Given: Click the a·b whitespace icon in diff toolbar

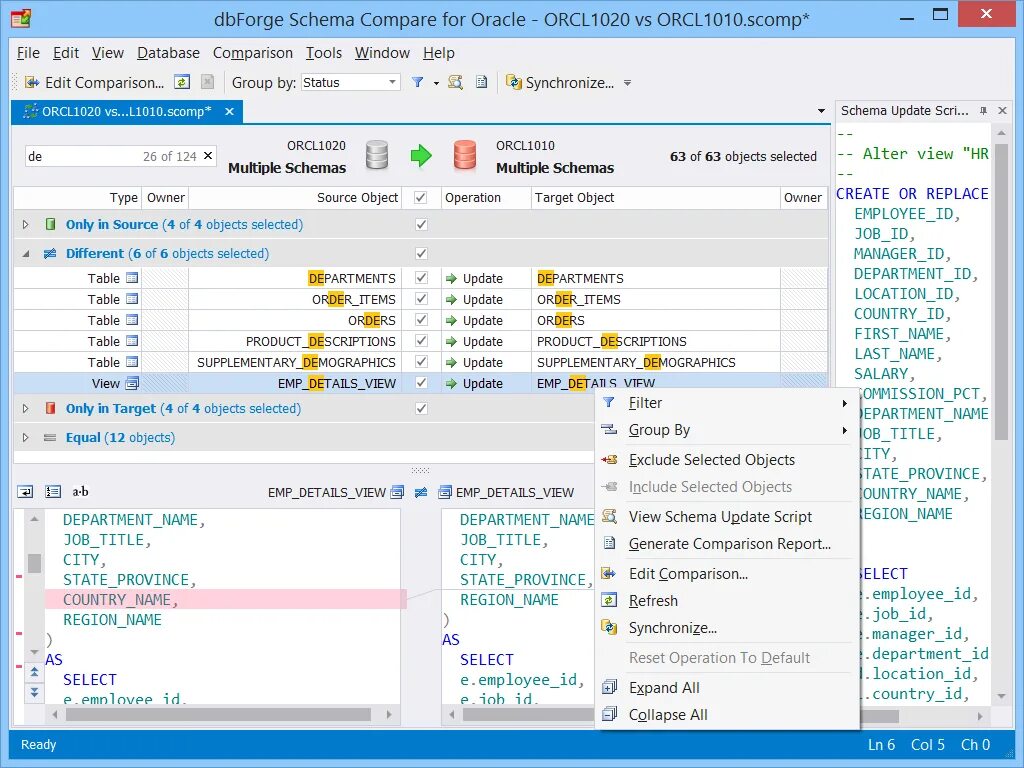Looking at the screenshot, I should [x=80, y=492].
